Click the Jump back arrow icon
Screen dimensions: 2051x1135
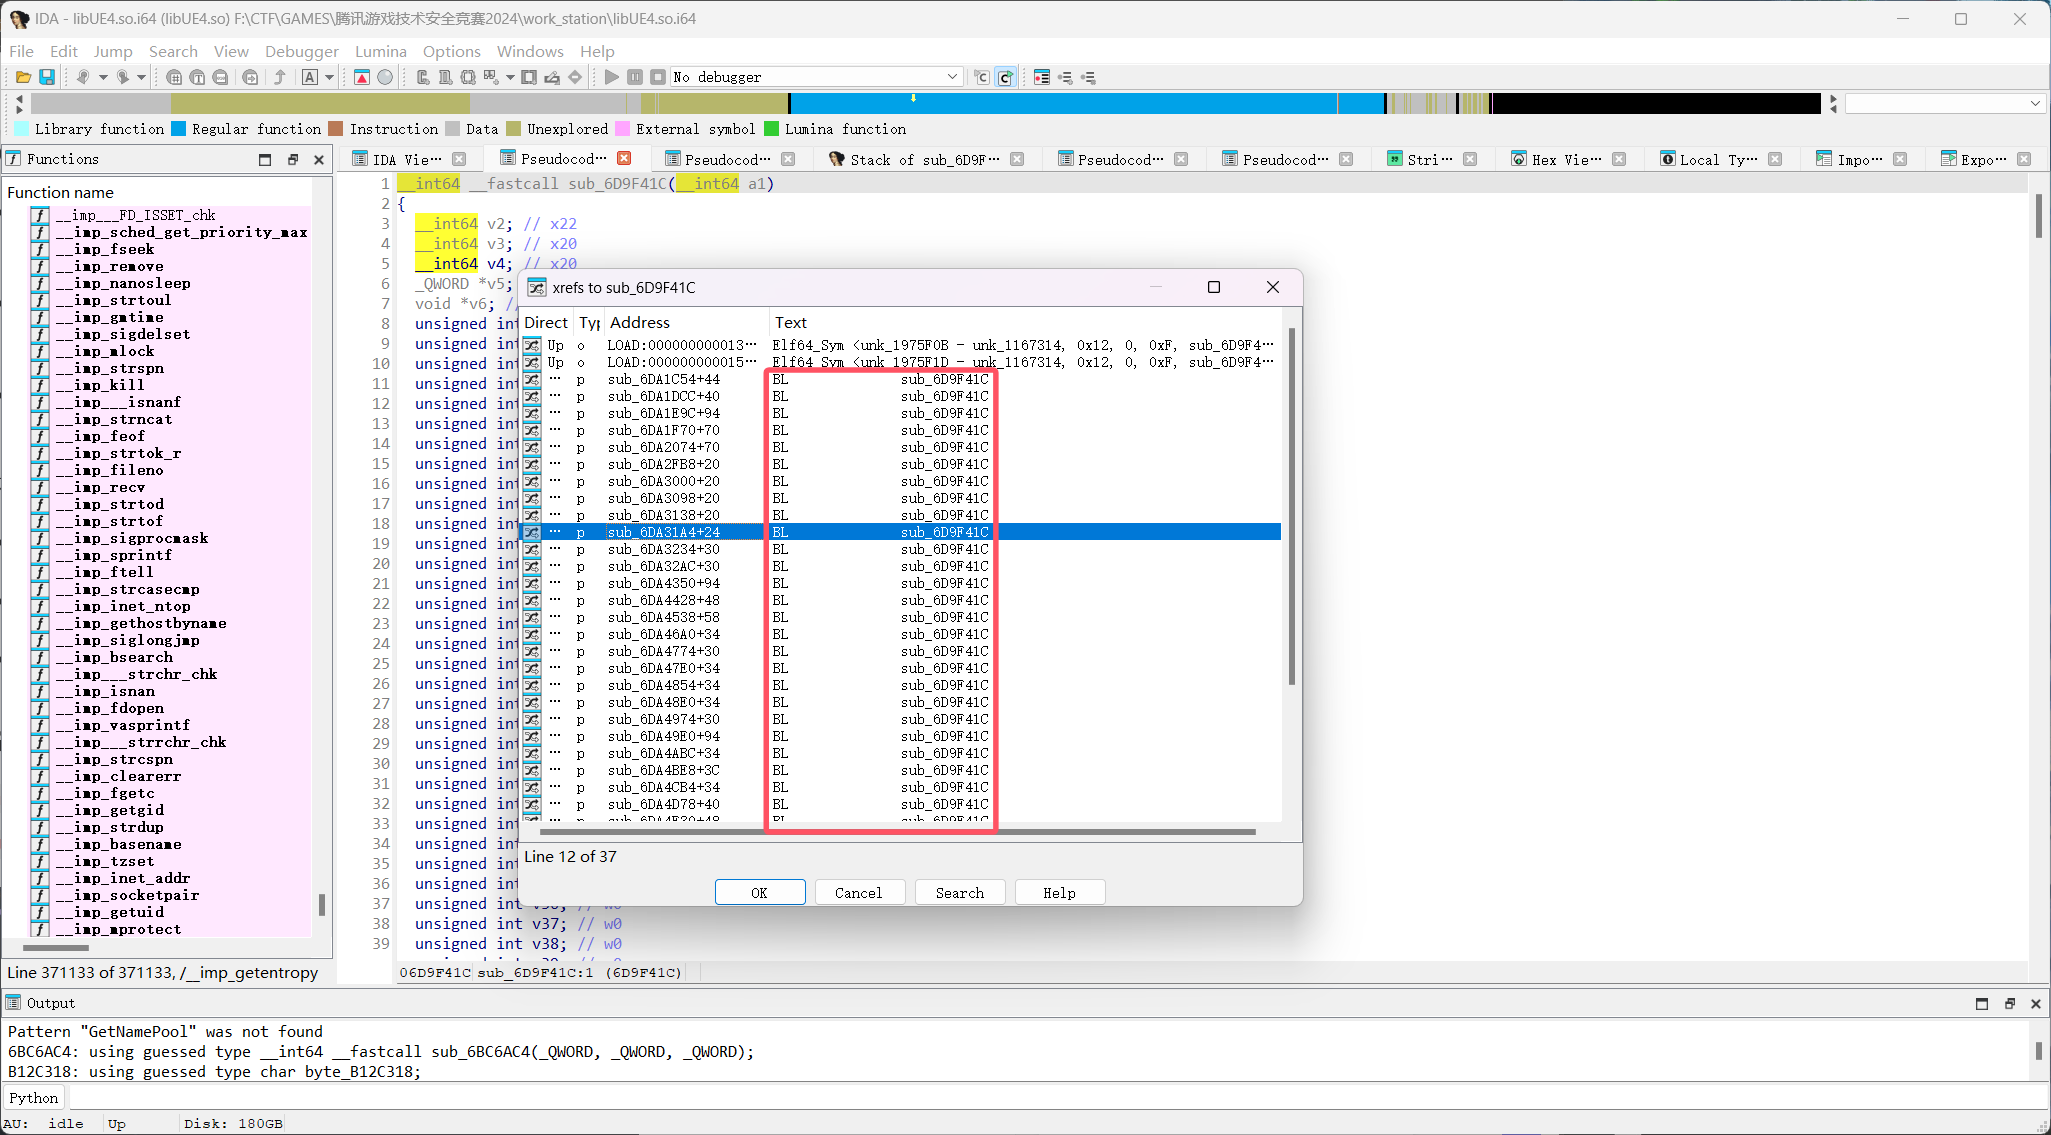(83, 77)
